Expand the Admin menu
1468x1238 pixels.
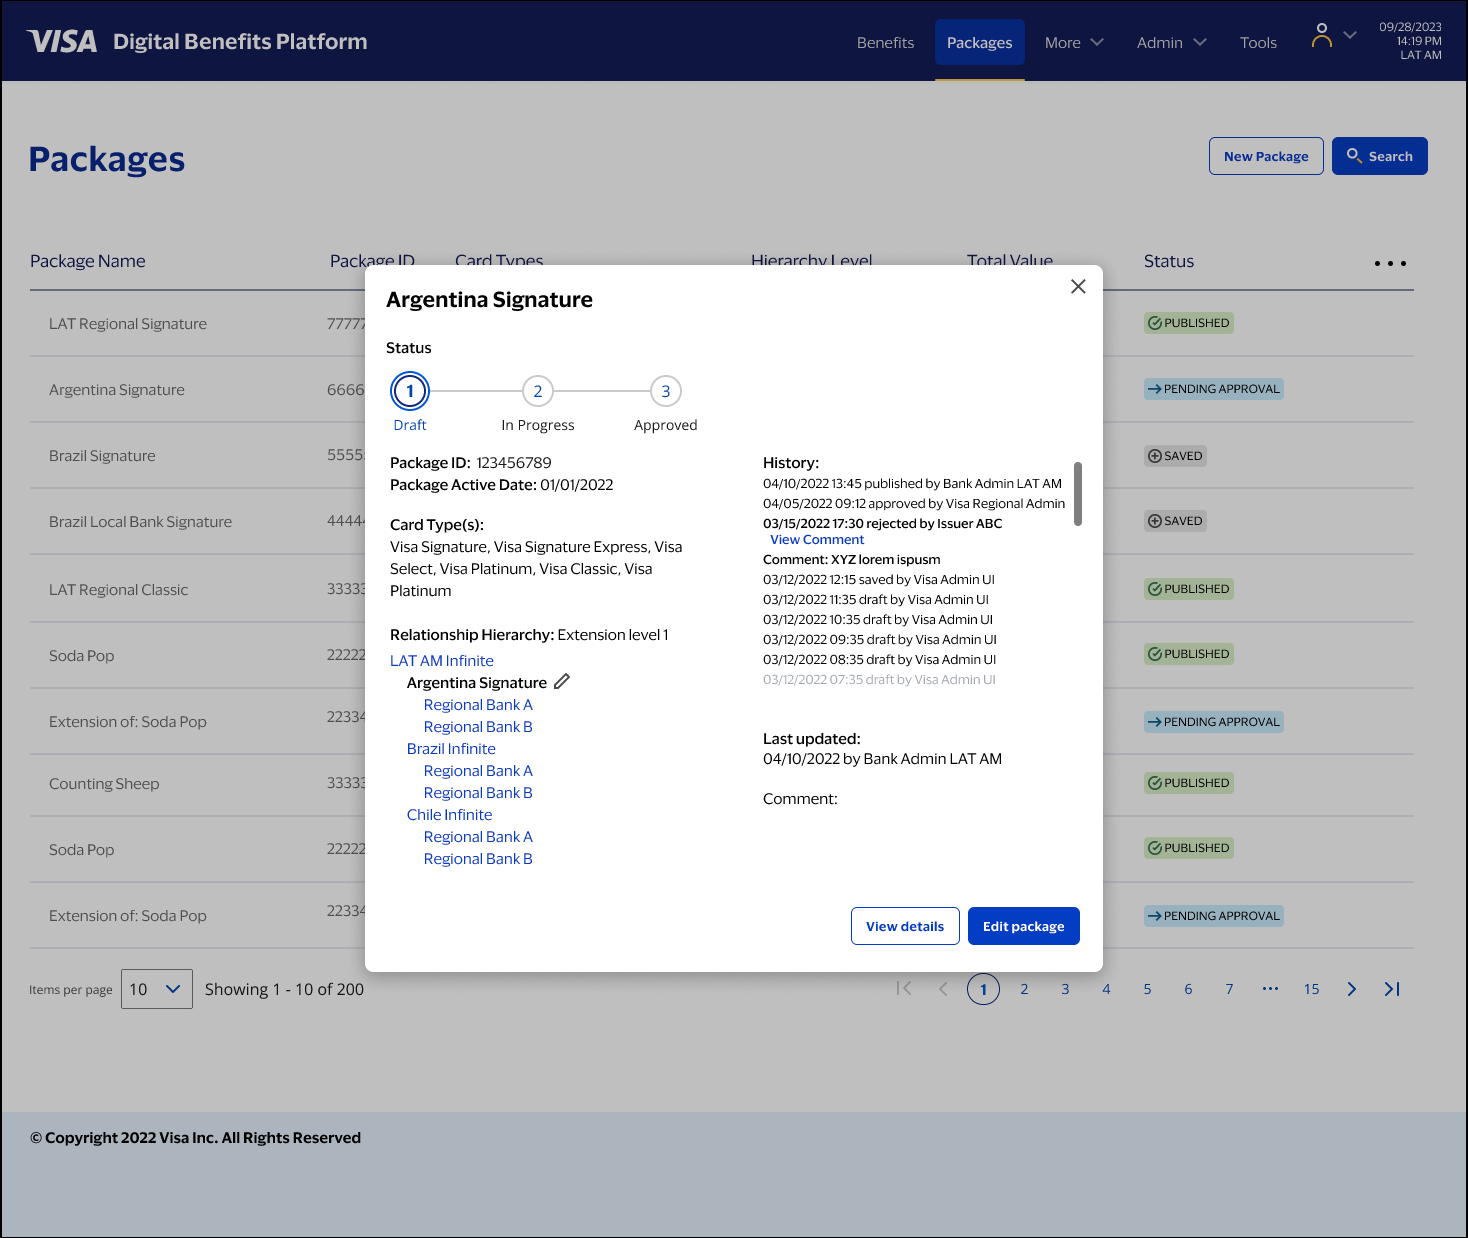click(x=1171, y=43)
